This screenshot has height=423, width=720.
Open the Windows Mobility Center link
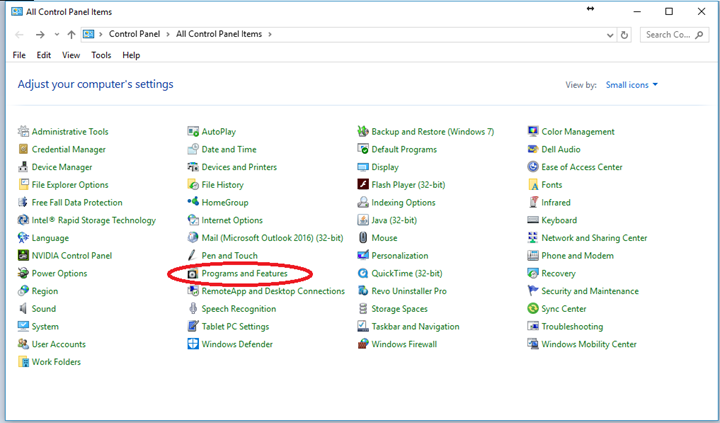coord(589,344)
